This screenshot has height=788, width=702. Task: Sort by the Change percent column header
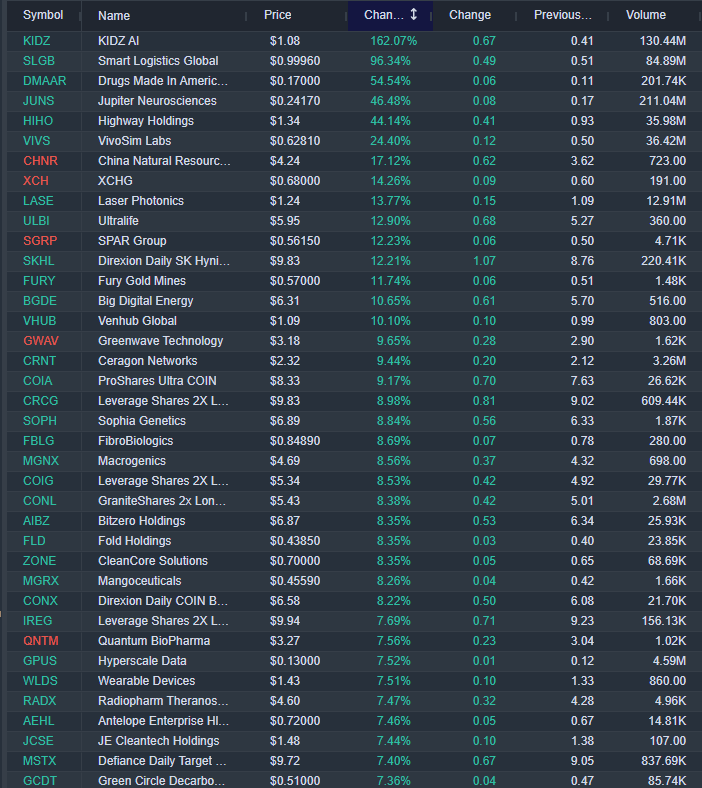[390, 15]
